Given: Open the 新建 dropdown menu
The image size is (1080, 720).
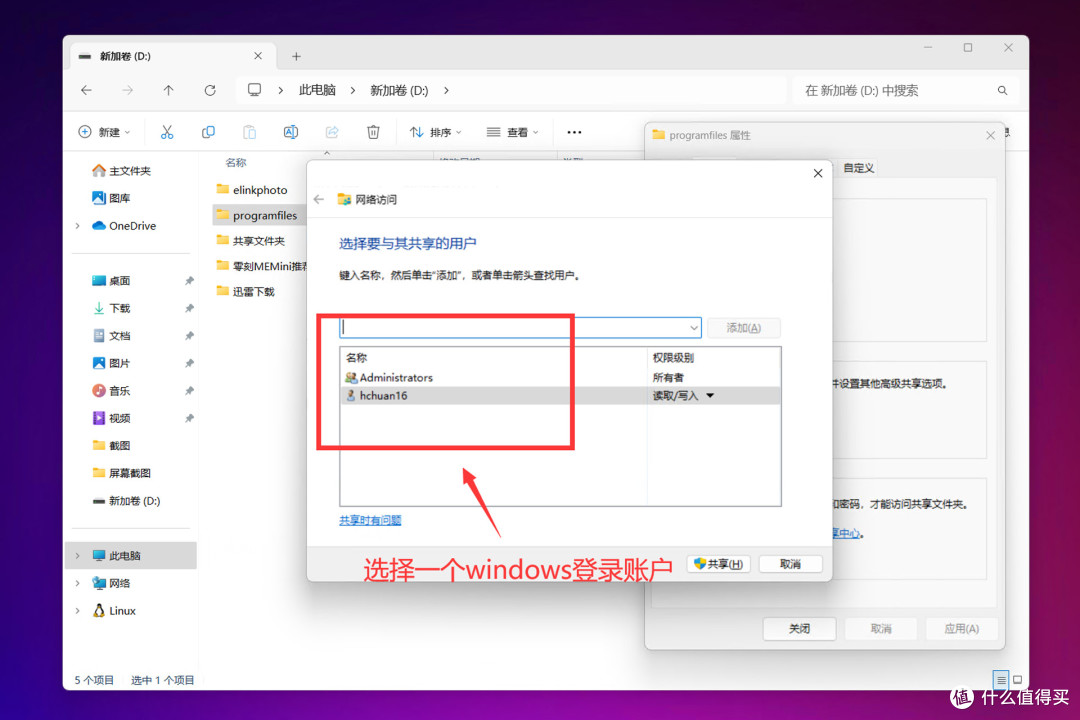Looking at the screenshot, I should click(x=104, y=132).
